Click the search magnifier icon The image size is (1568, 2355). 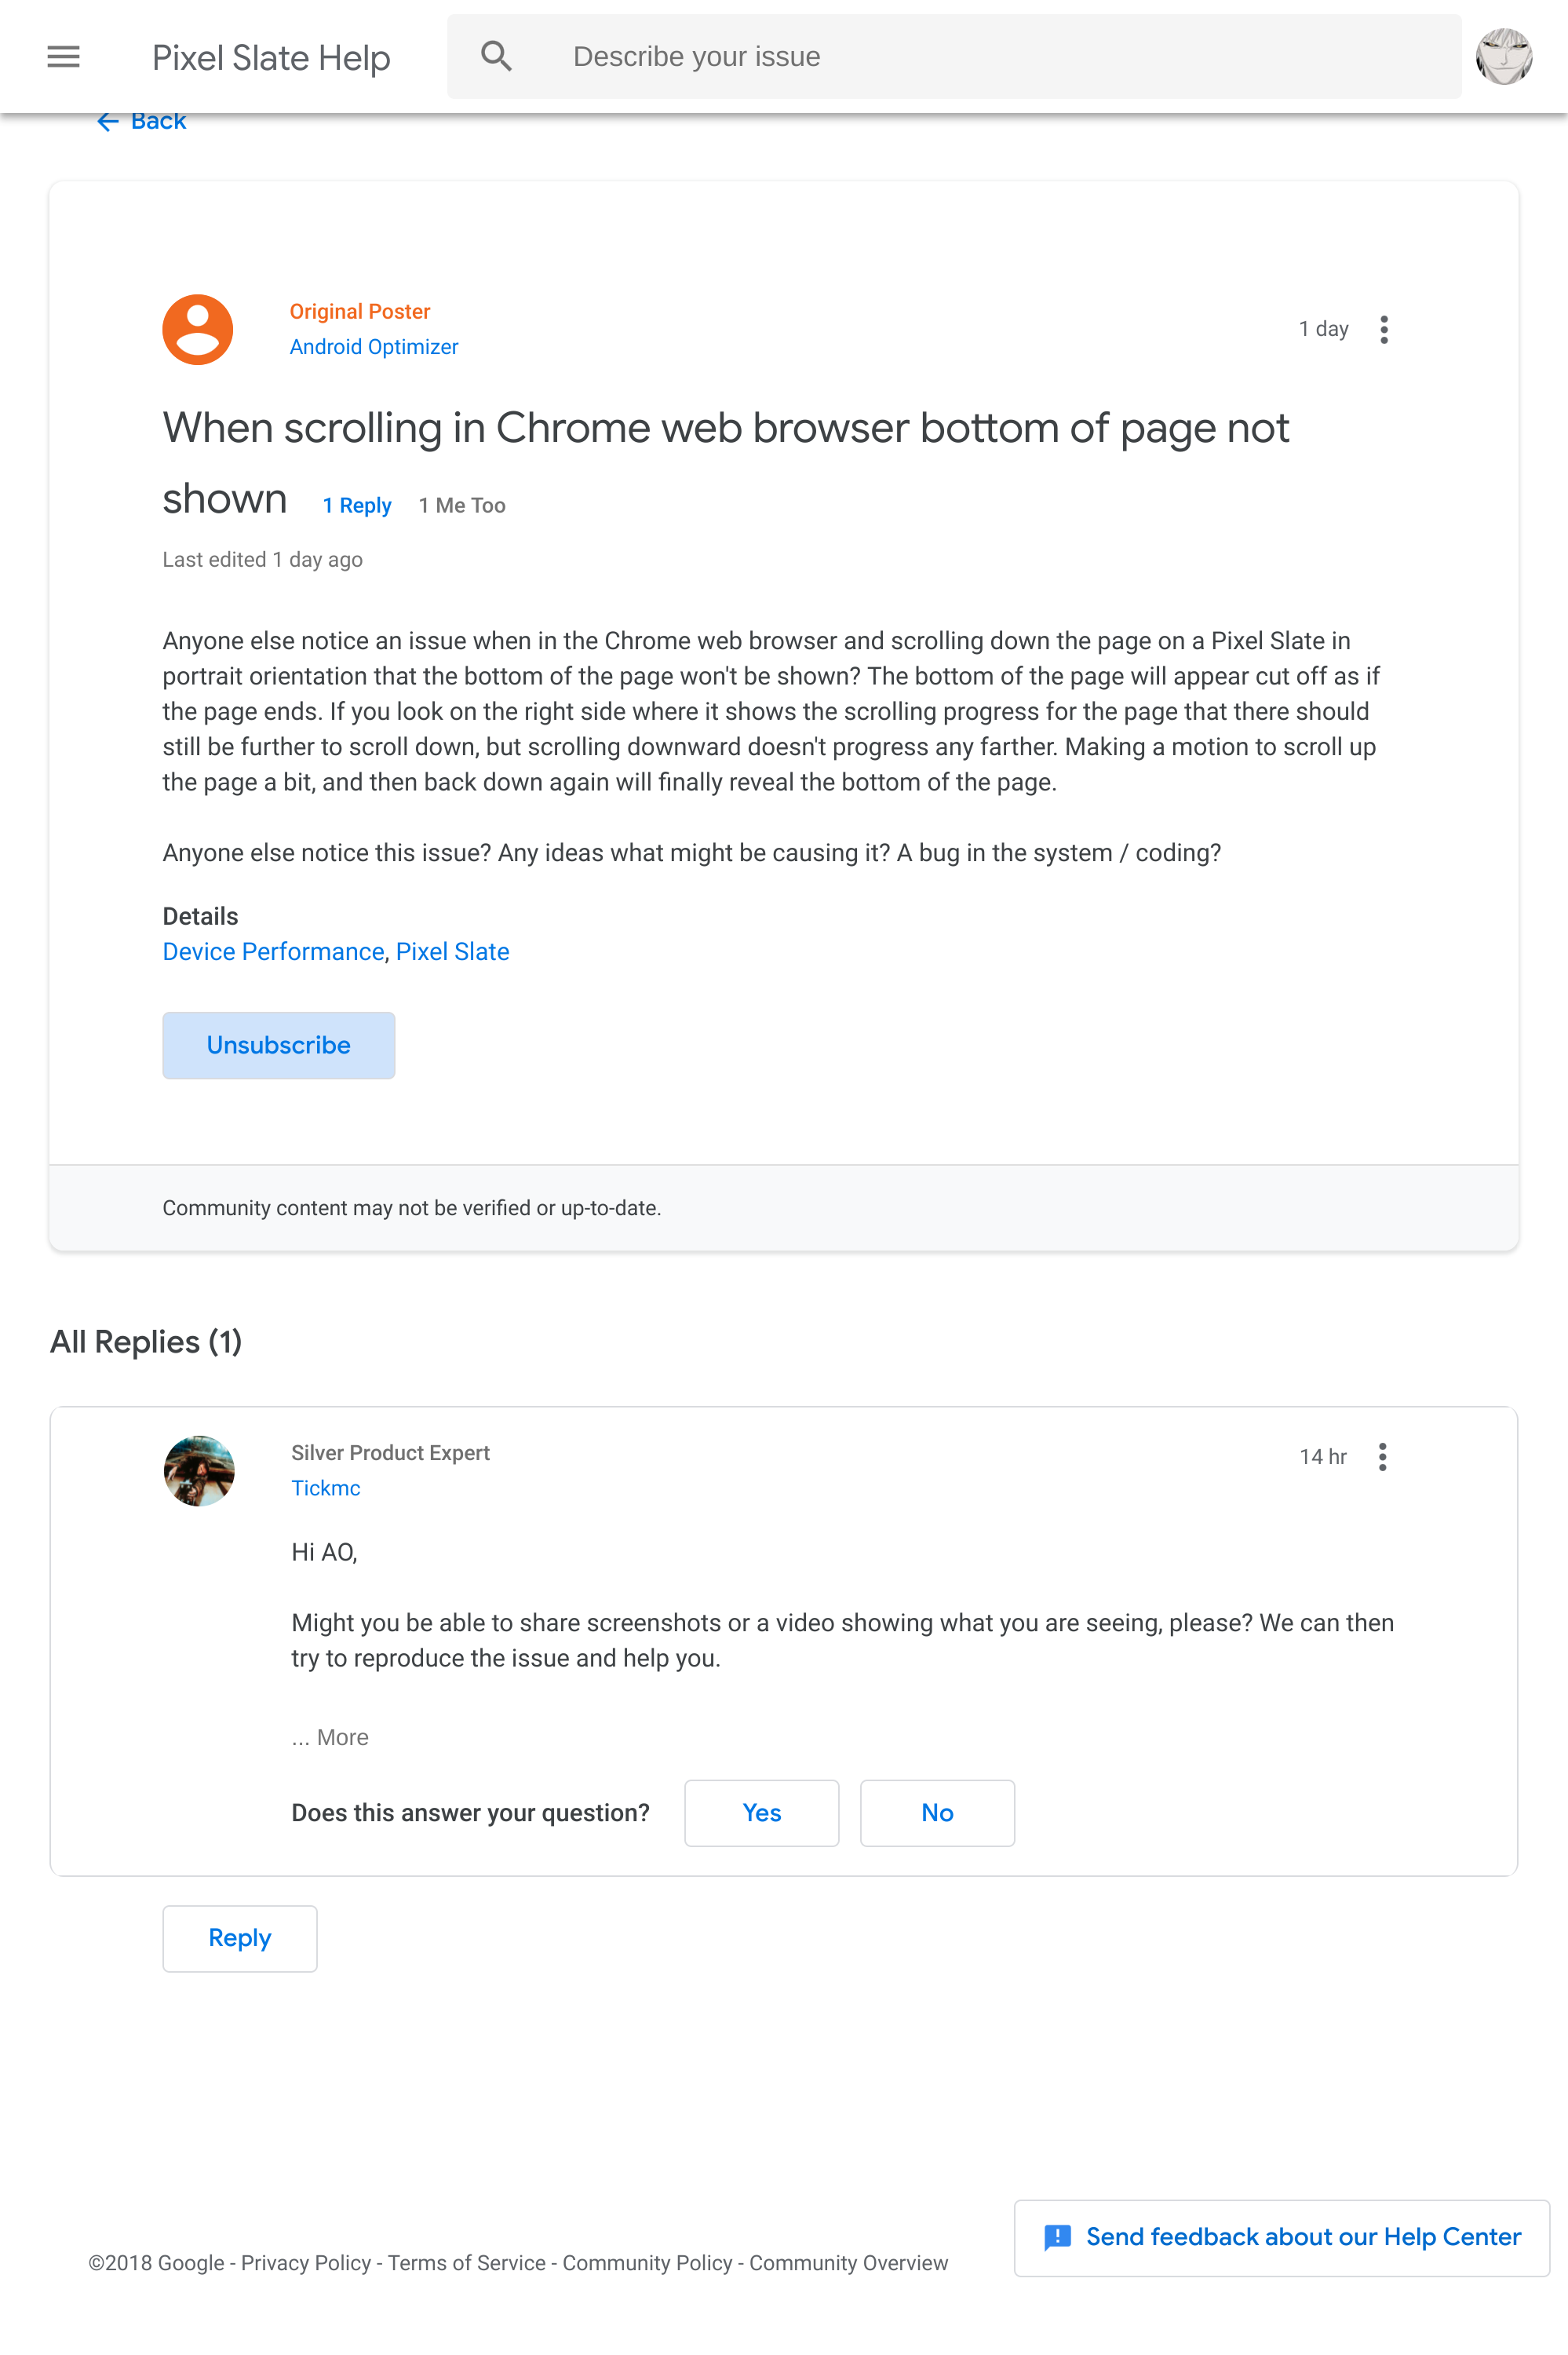(497, 56)
